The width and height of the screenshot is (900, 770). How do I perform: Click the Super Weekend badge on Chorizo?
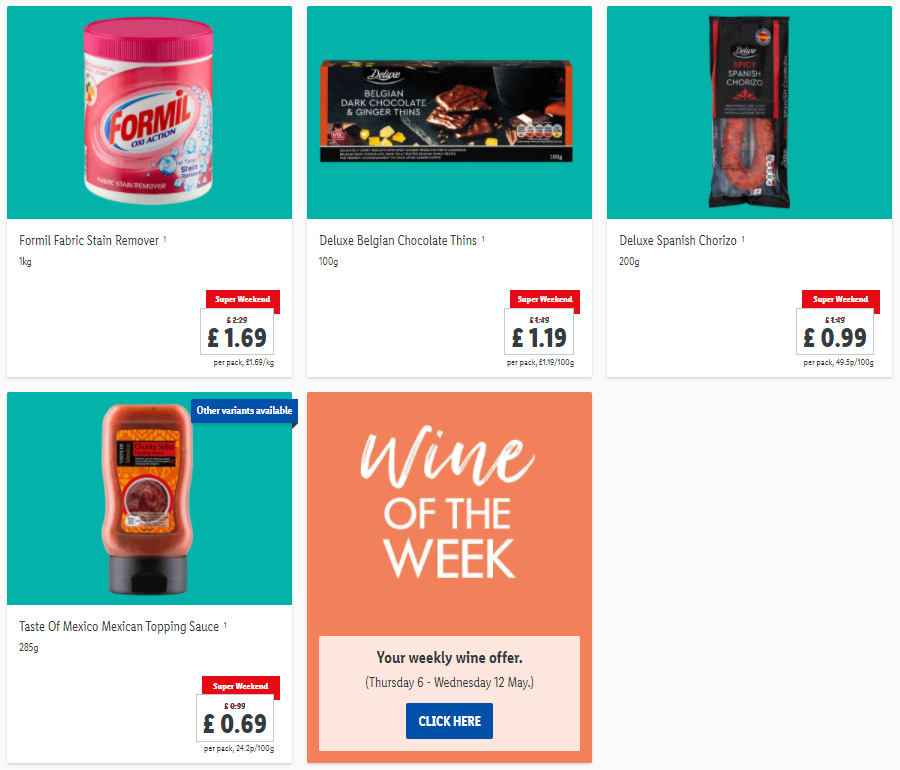[840, 300]
